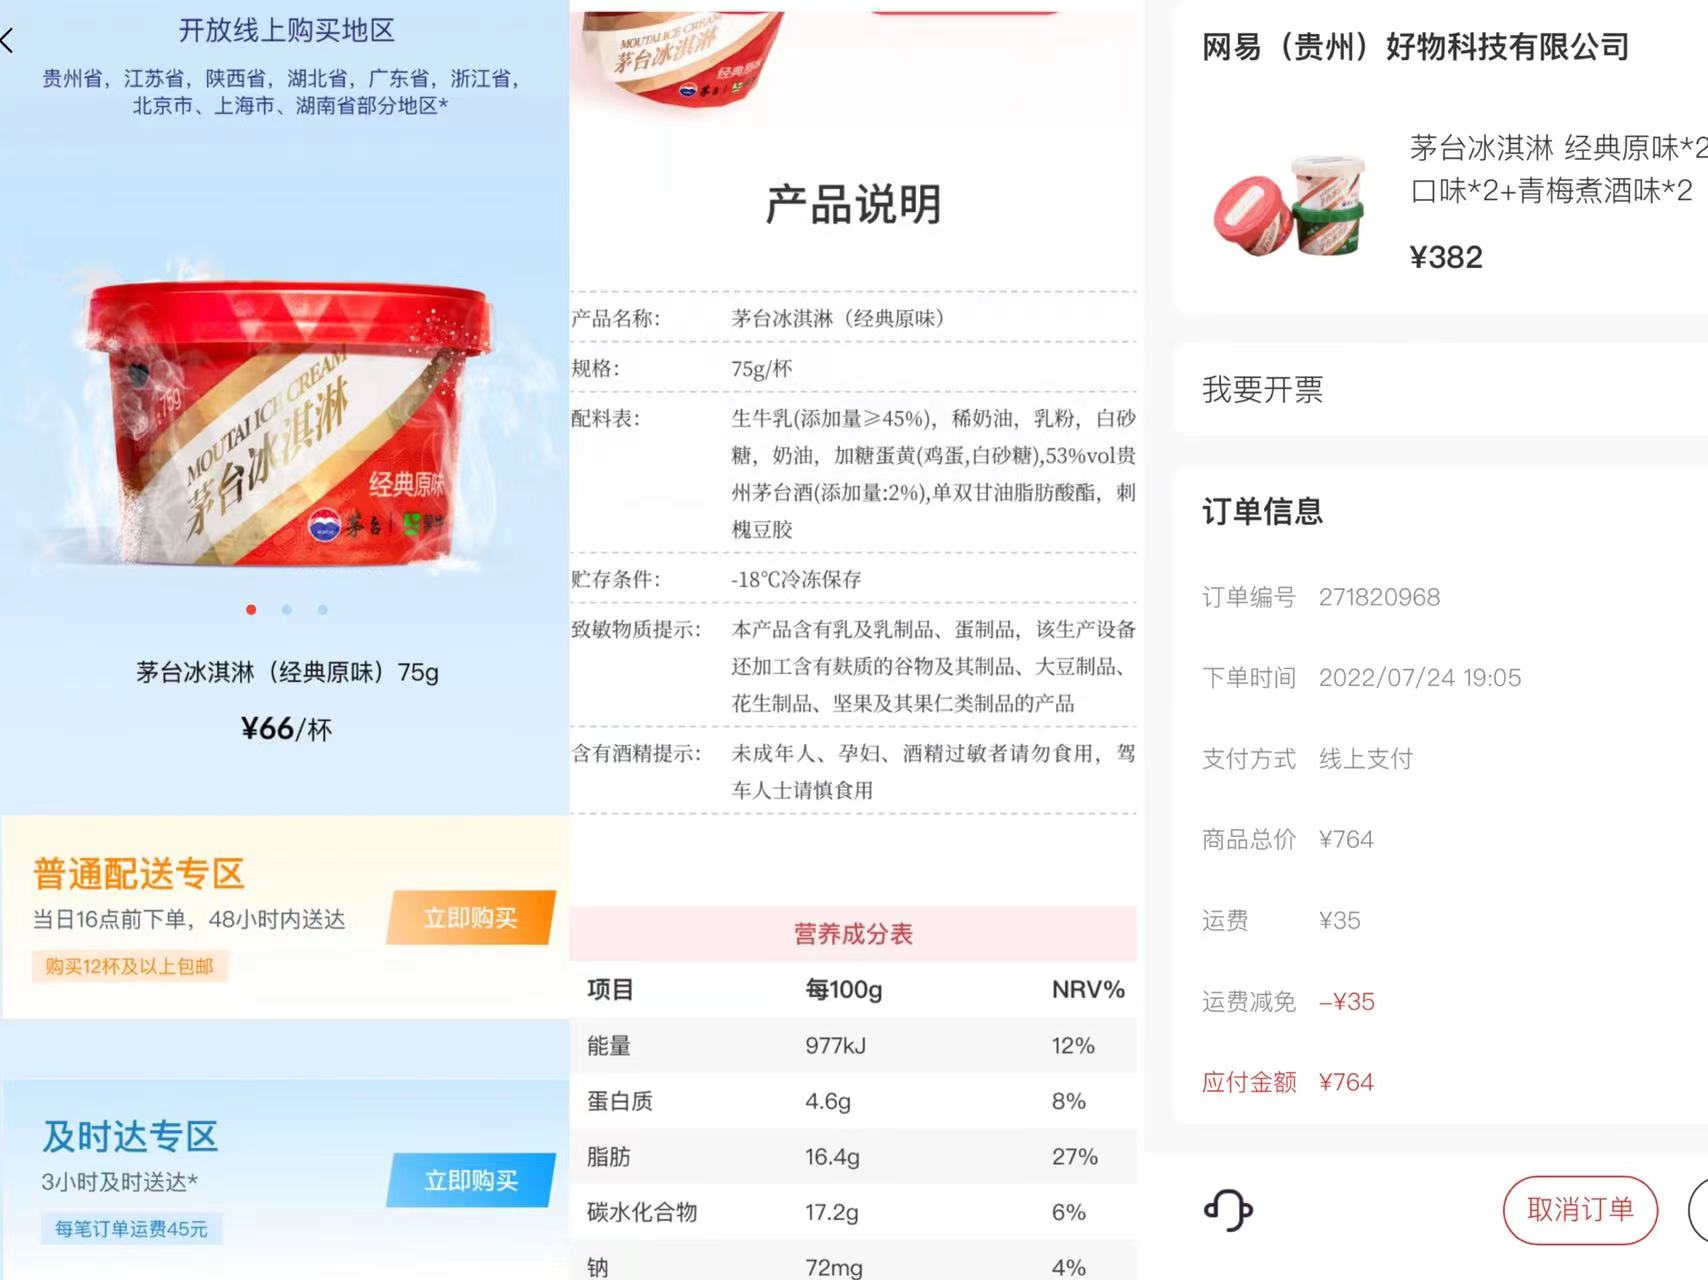Tap the 产品说明 section title

[x=853, y=204]
